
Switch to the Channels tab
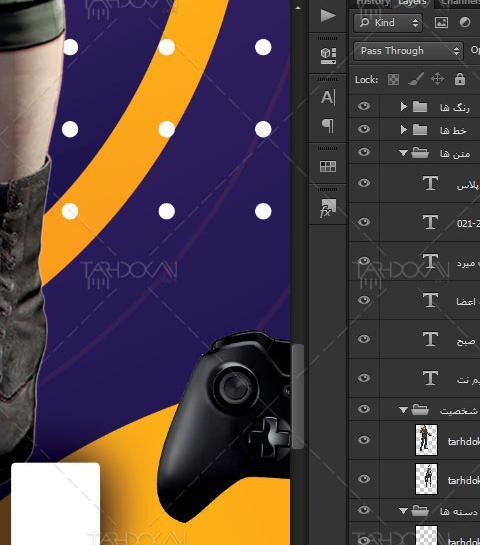460,3
